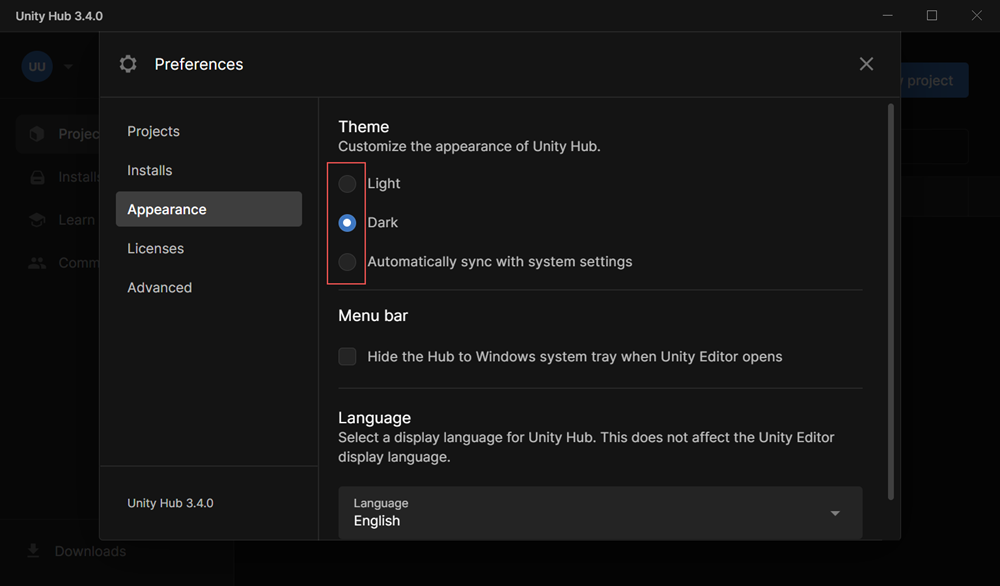Click the Language dropdown arrow
This screenshot has width=1000, height=586.
835,513
